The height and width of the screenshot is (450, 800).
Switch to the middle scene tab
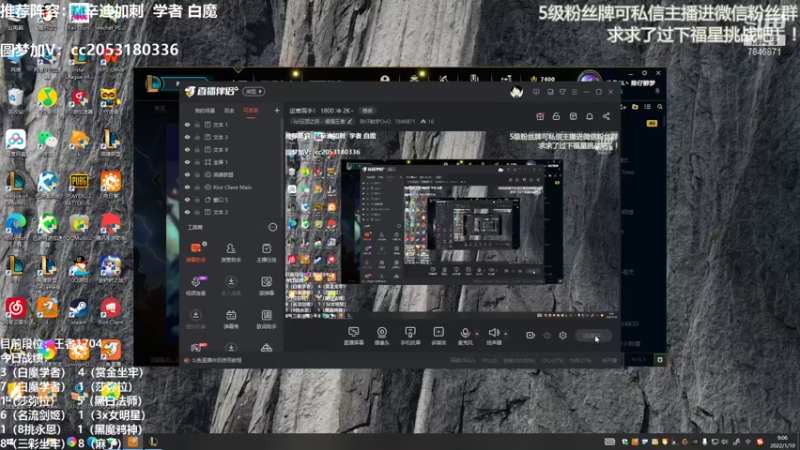coord(229,110)
